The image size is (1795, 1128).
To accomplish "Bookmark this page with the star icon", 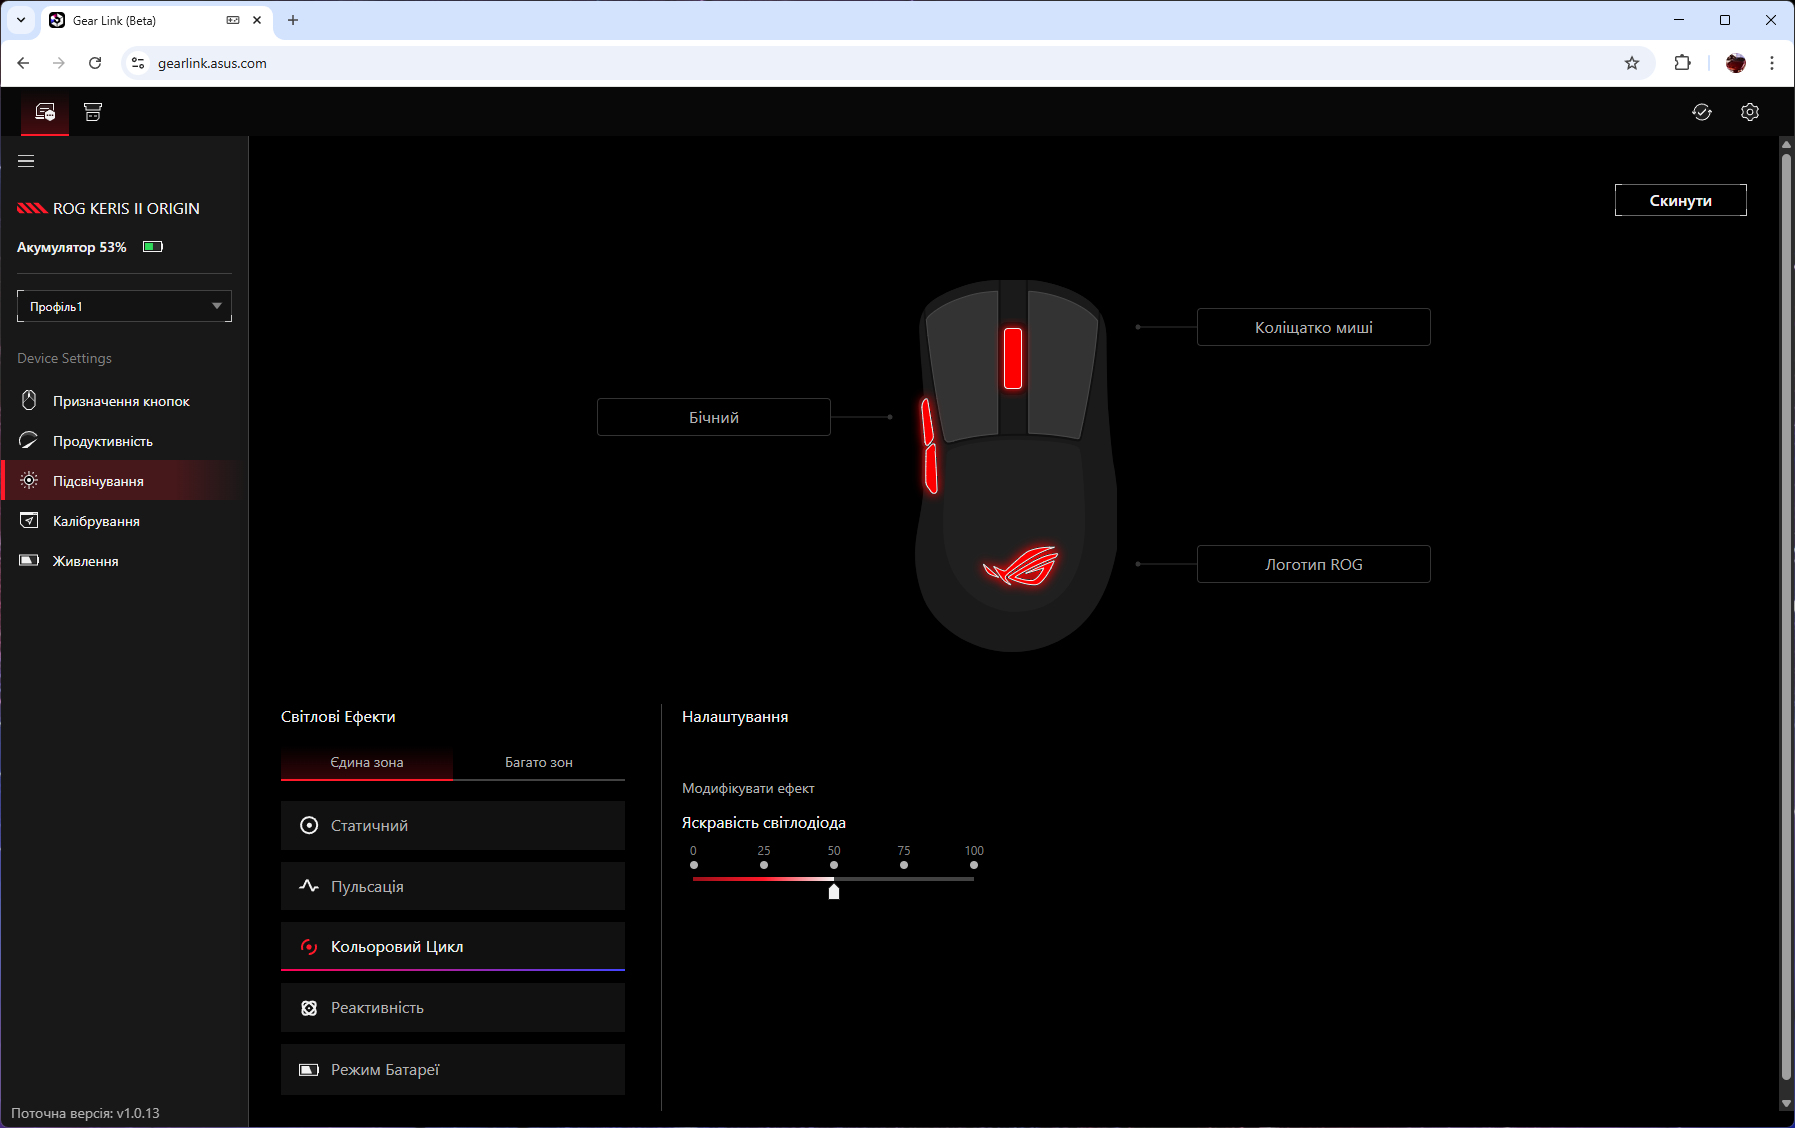I will coord(1632,63).
